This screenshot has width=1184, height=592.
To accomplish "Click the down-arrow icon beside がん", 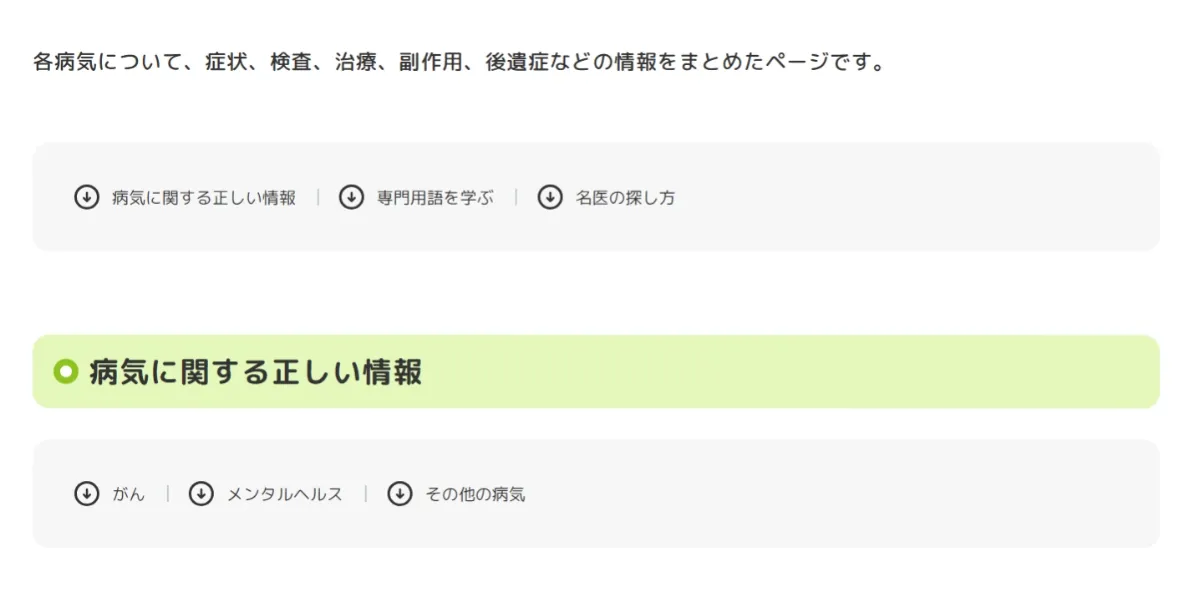I will (87, 493).
